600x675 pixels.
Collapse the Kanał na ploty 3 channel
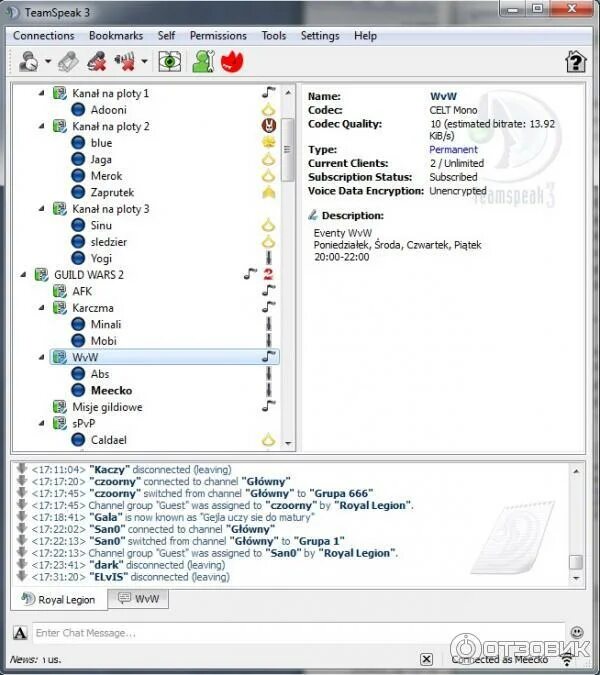click(x=42, y=209)
